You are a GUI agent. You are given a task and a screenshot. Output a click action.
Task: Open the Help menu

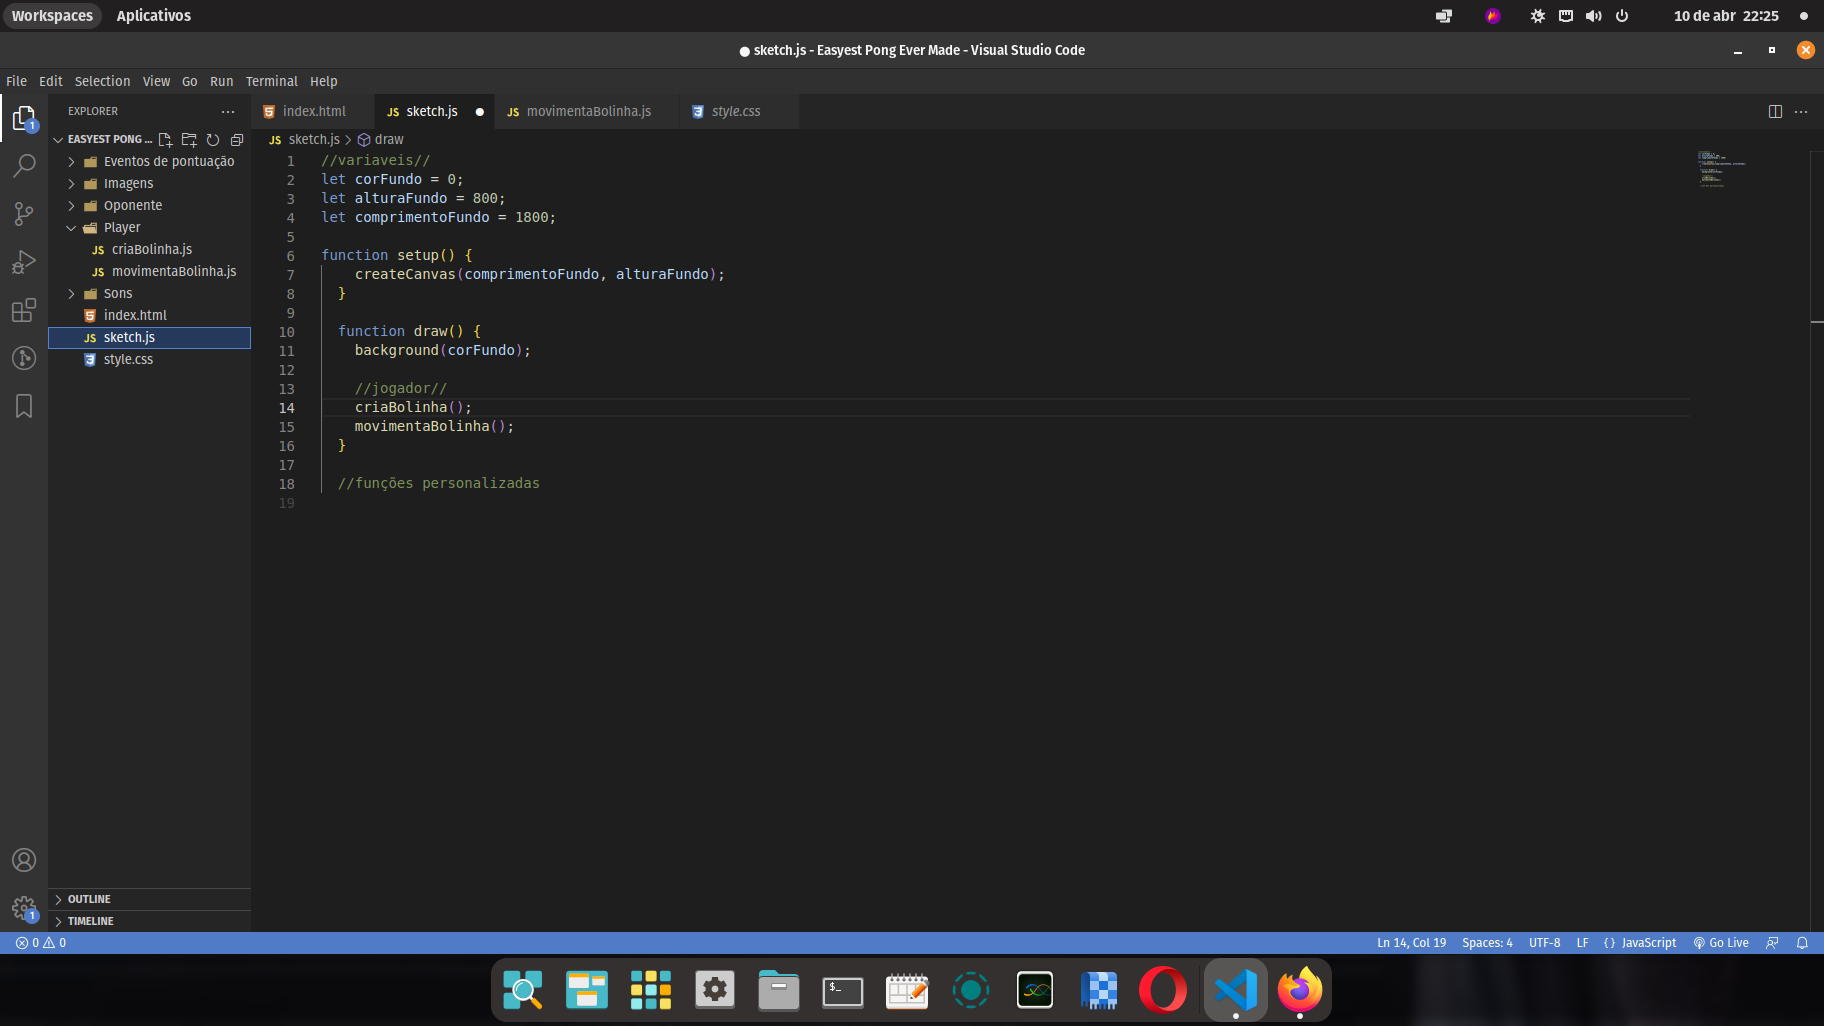tap(323, 82)
